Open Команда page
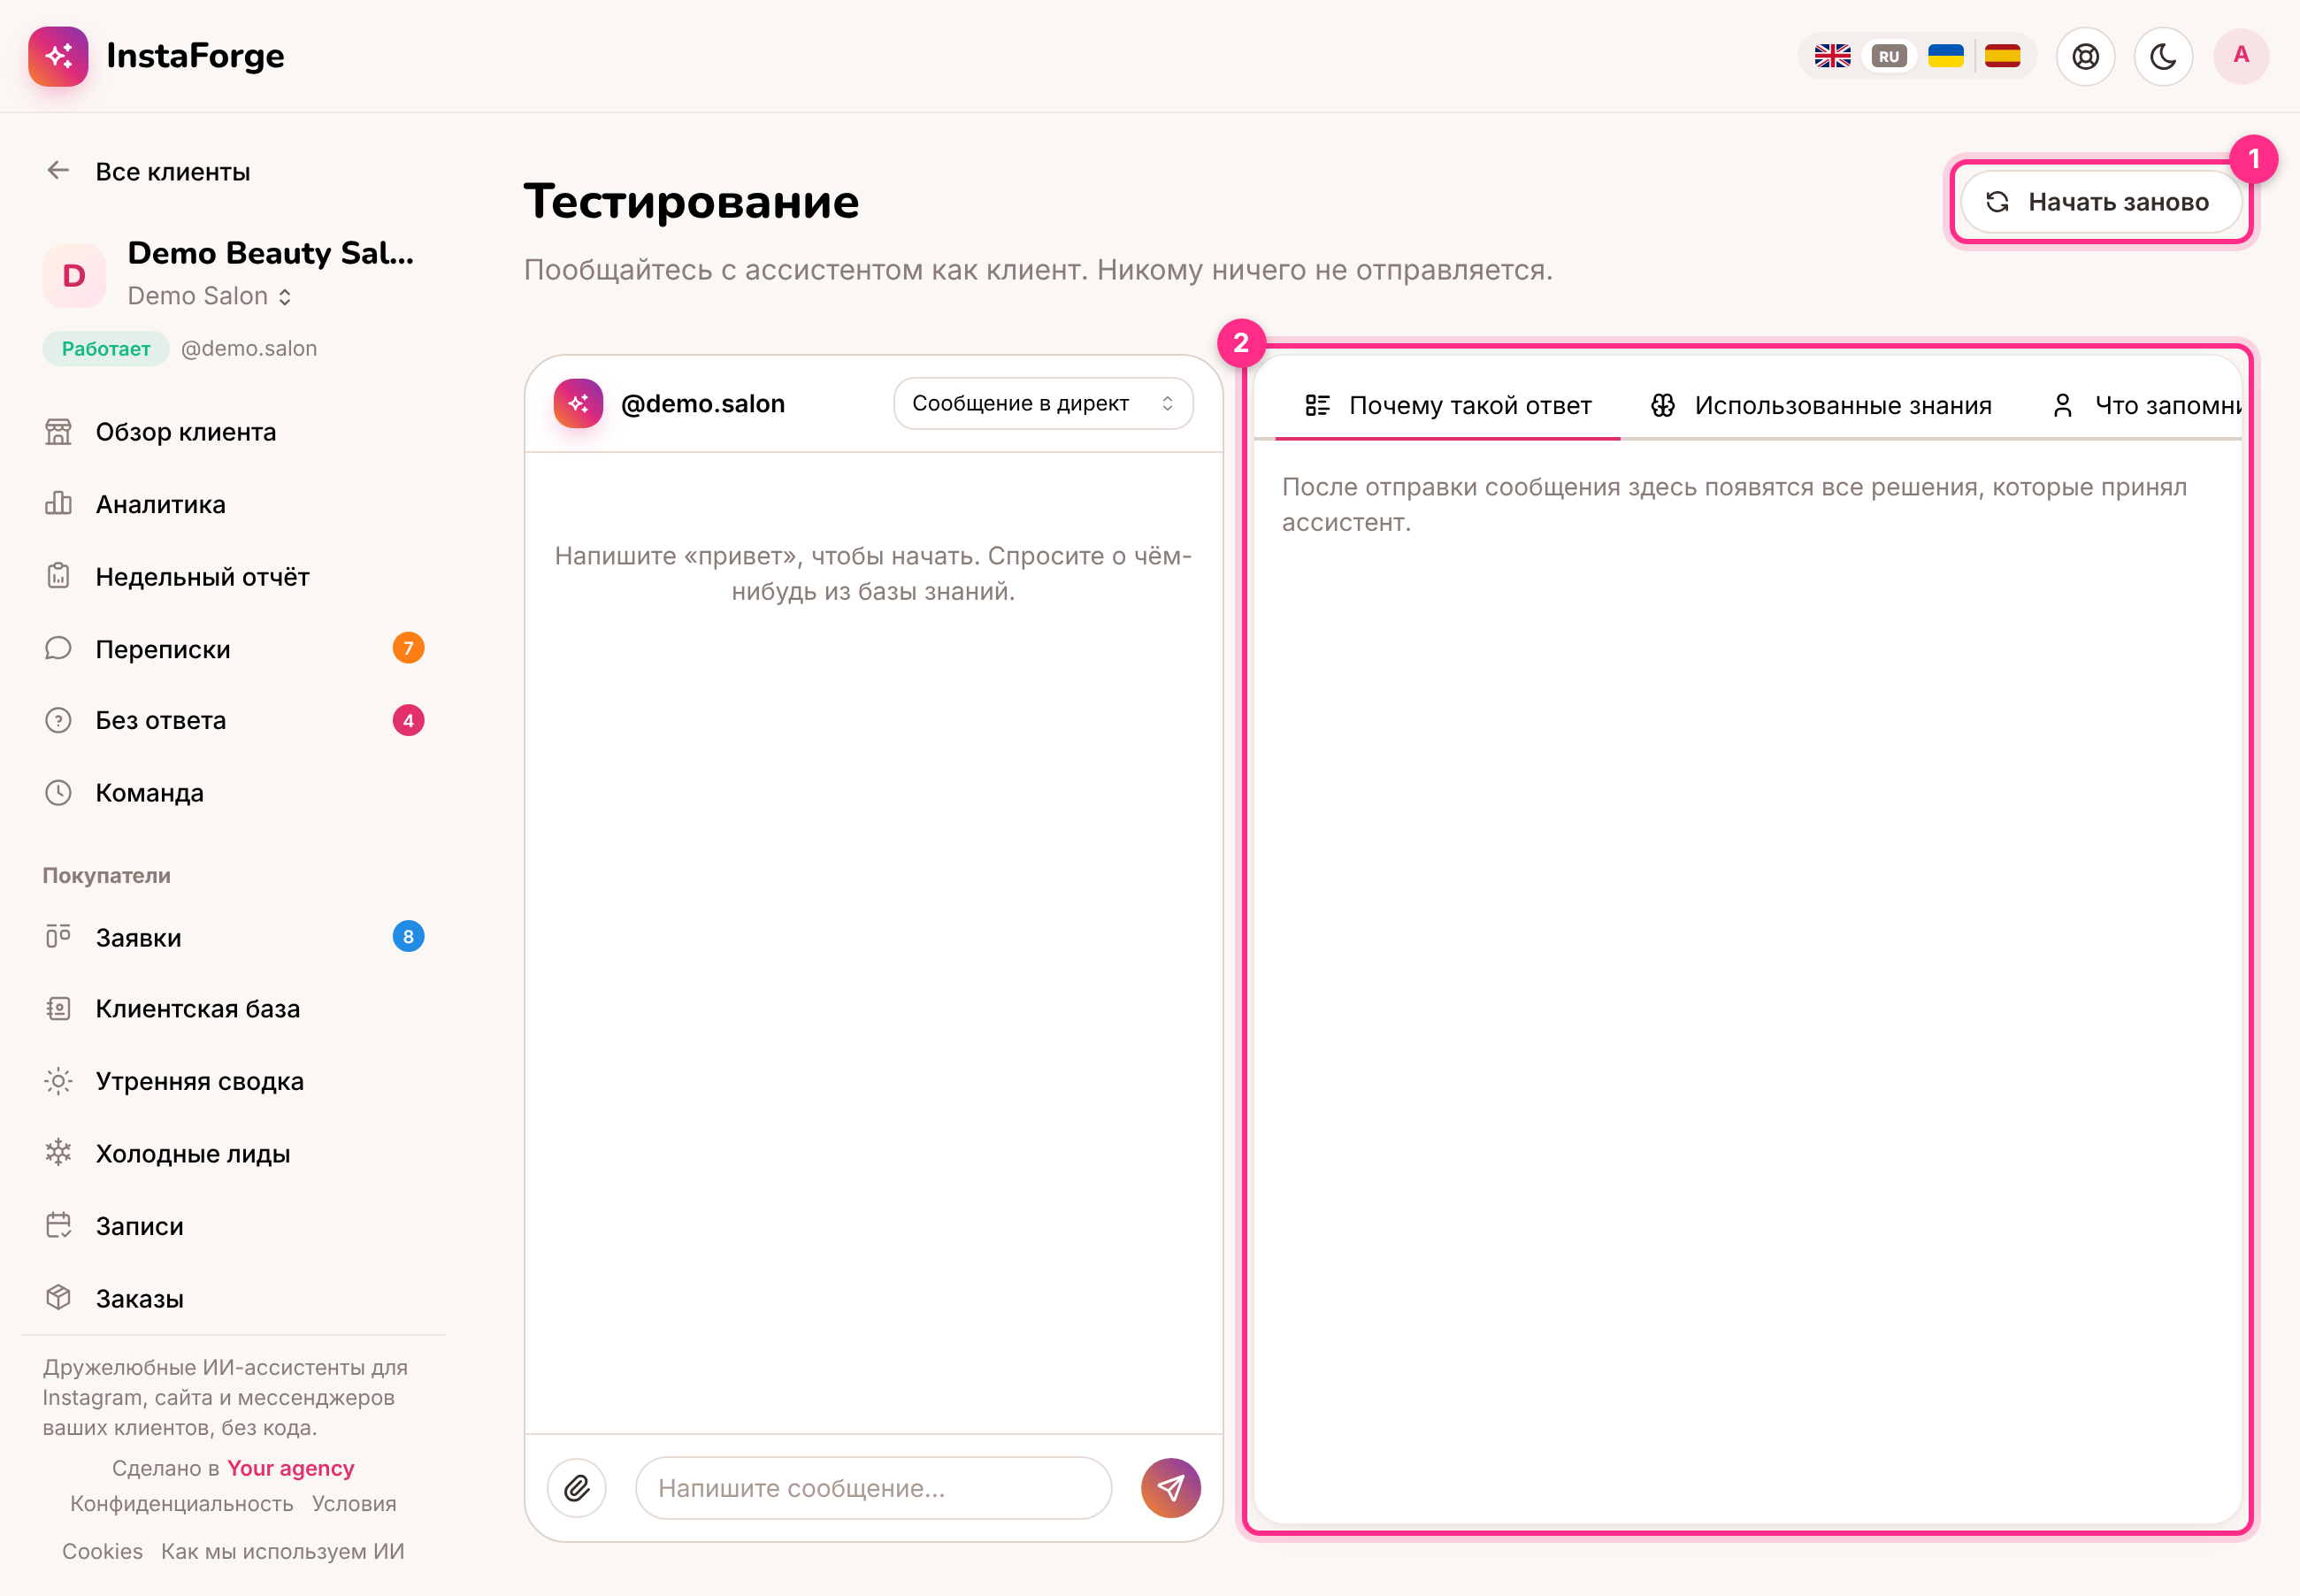 point(234,793)
